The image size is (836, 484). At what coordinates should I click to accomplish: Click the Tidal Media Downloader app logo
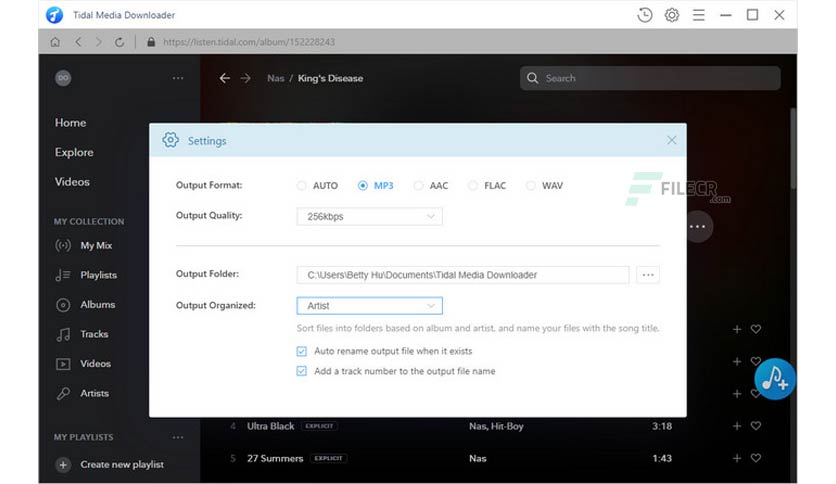point(54,15)
